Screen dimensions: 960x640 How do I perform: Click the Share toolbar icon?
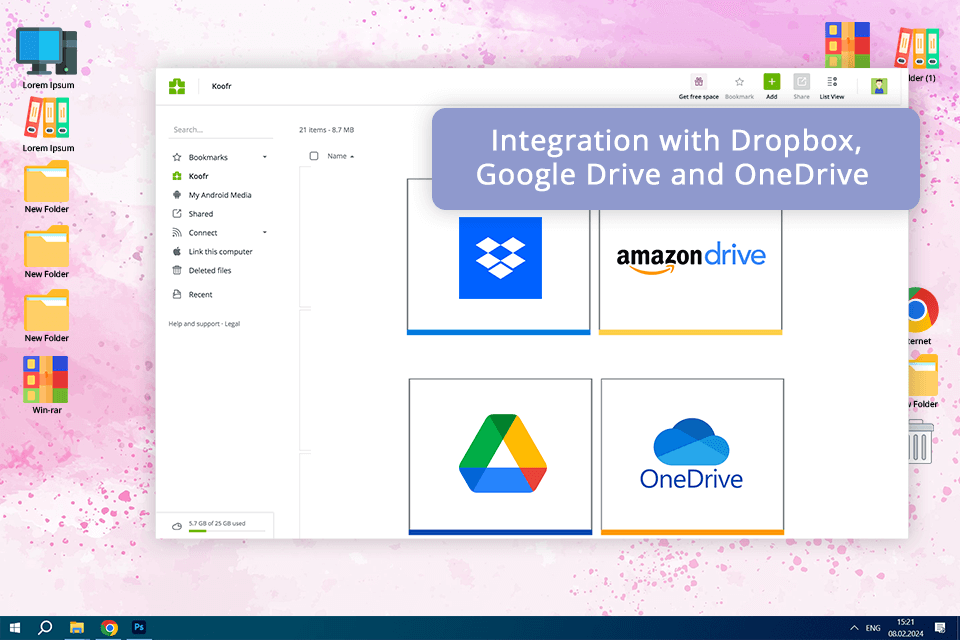[x=801, y=81]
